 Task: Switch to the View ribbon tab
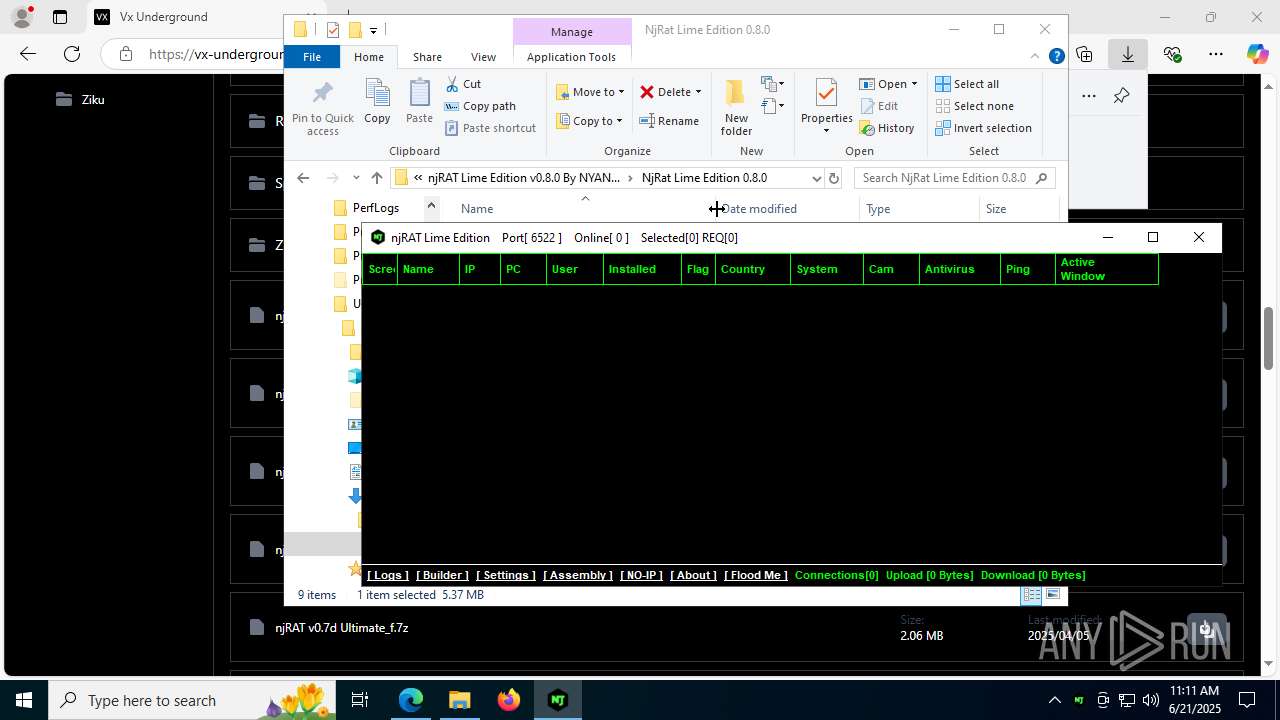[483, 57]
